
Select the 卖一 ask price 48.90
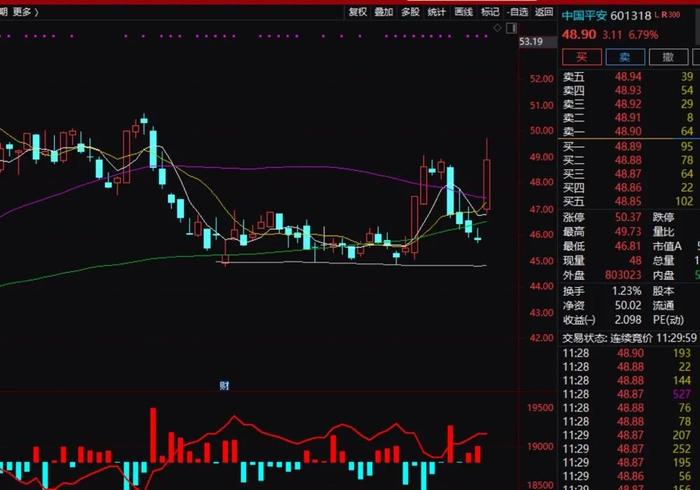[628, 132]
